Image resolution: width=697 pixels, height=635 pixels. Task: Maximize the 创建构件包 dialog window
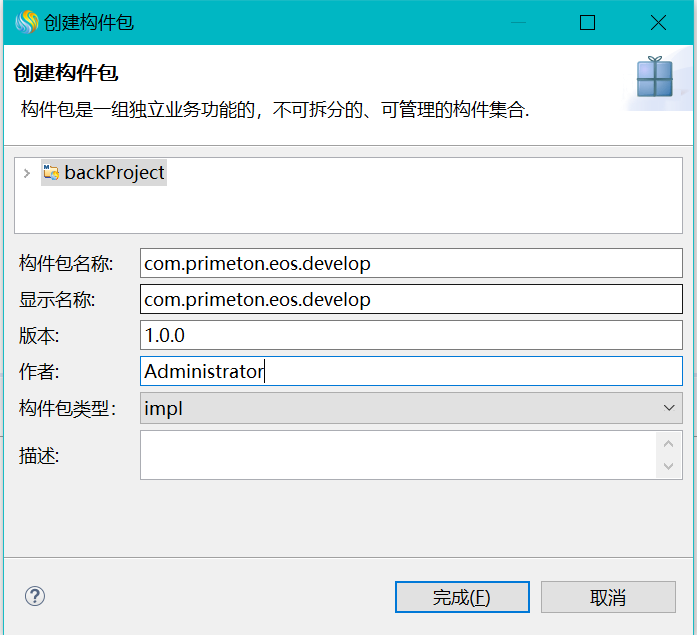click(x=587, y=22)
